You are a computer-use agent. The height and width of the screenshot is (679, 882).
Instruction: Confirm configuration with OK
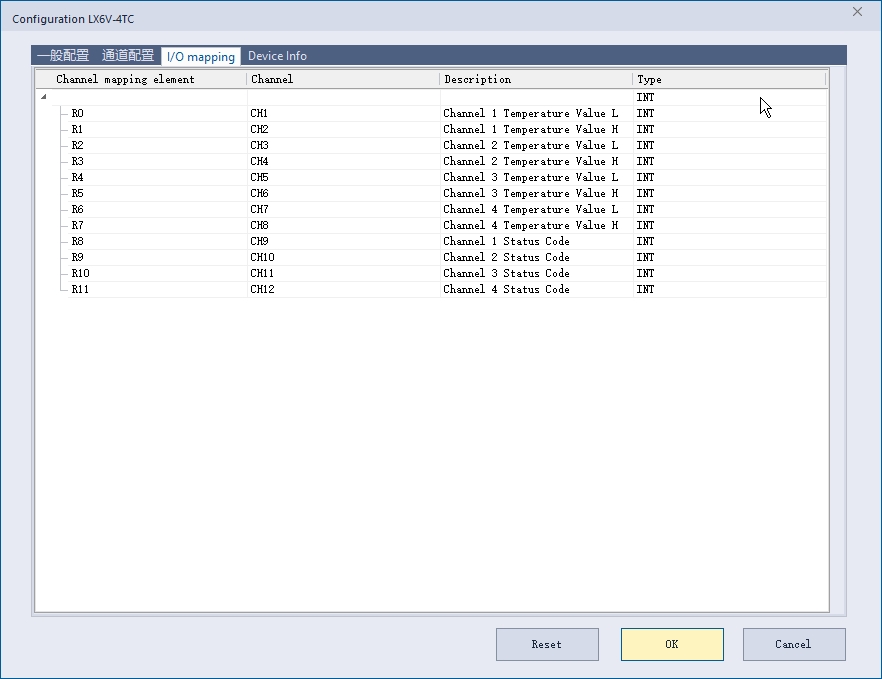point(672,644)
